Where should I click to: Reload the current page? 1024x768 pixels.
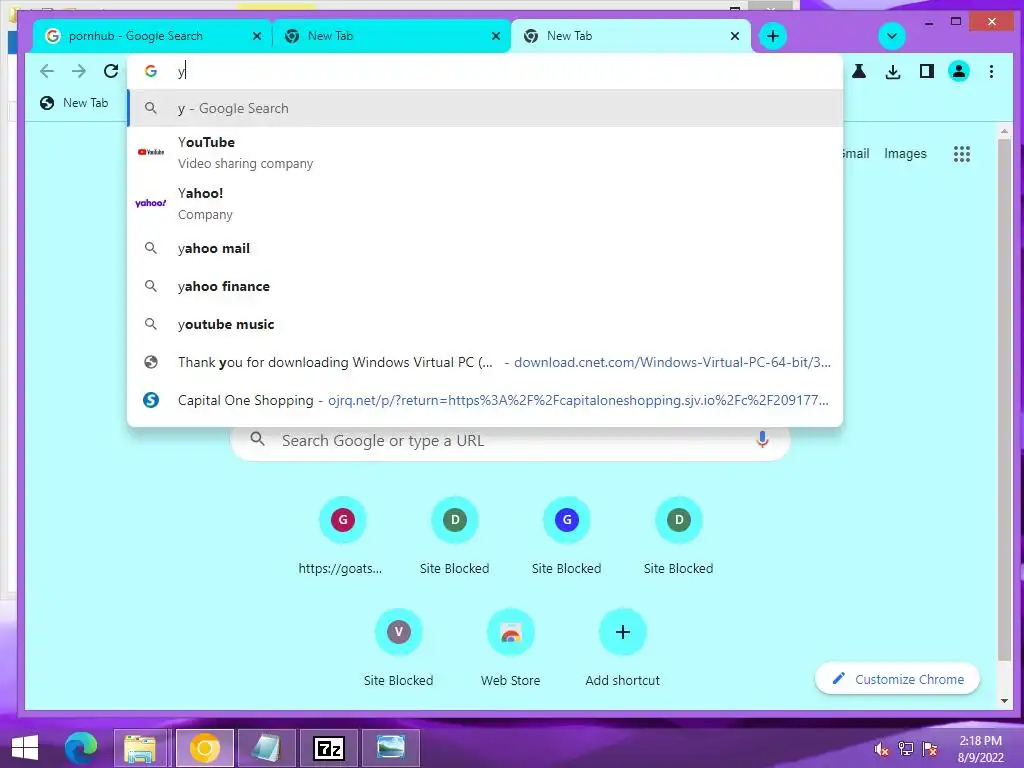coord(111,71)
